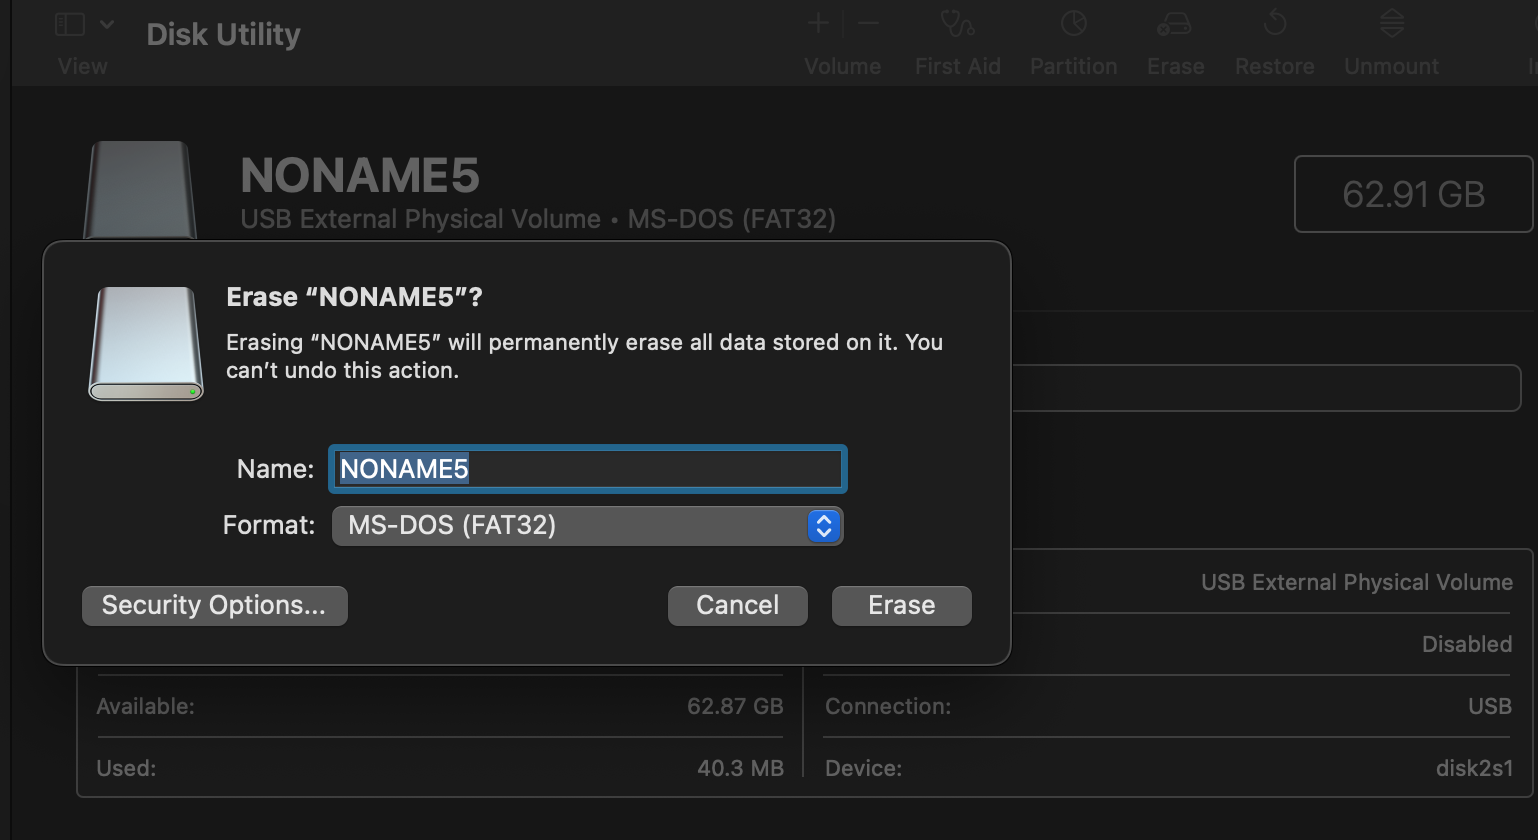Click the 62.91 GB capacity display
The width and height of the screenshot is (1538, 840).
pos(1413,194)
